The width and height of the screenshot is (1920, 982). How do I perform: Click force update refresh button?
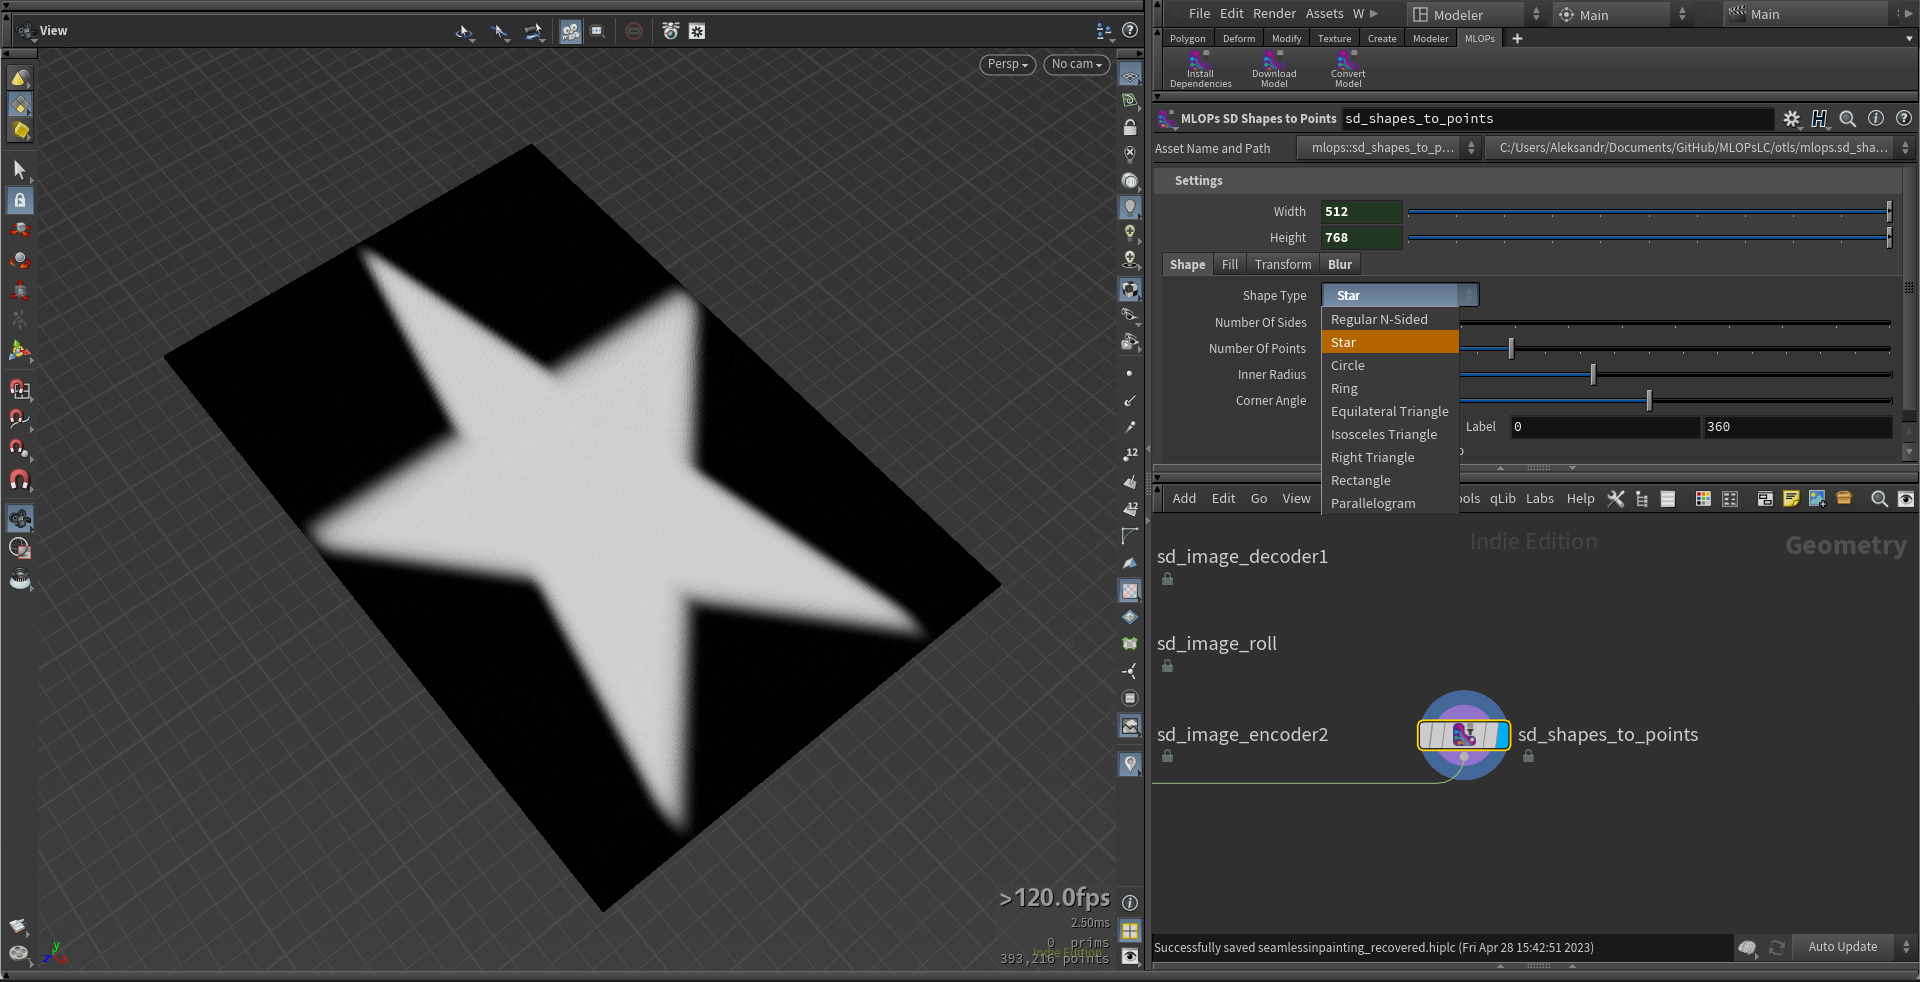(1777, 947)
